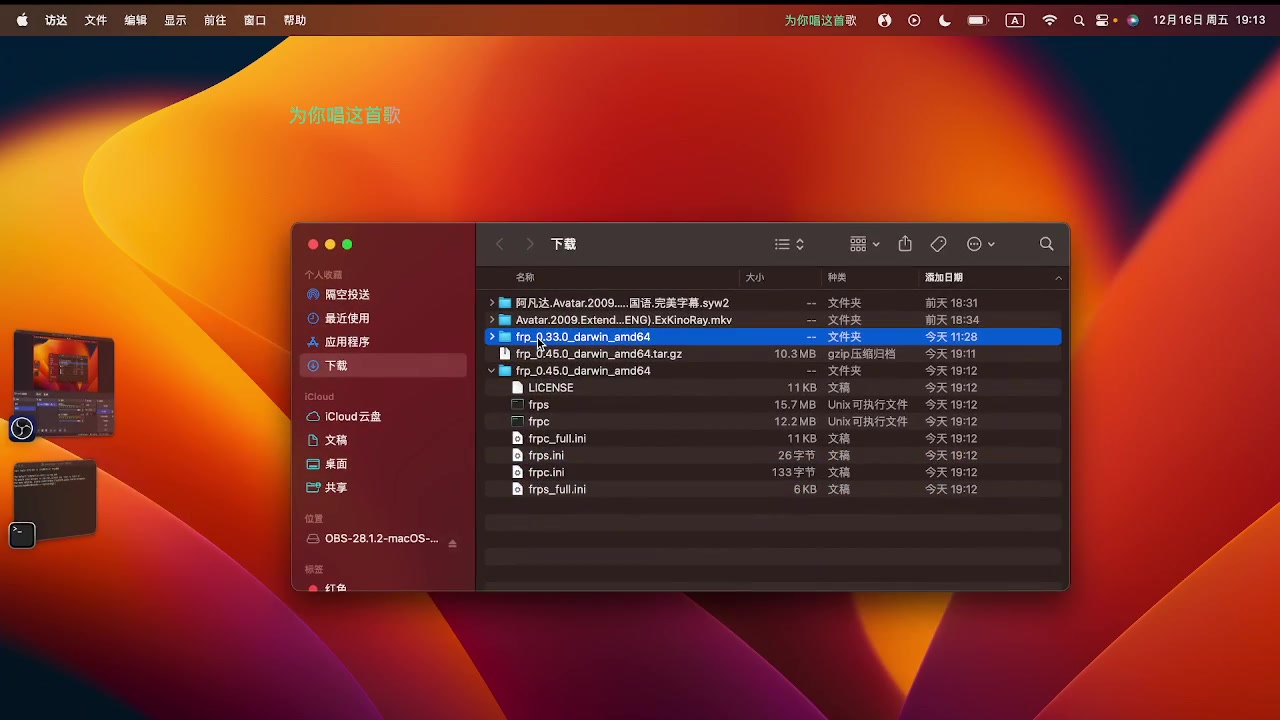Click the Finder search magnifier icon
This screenshot has width=1280, height=720.
[1047, 244]
